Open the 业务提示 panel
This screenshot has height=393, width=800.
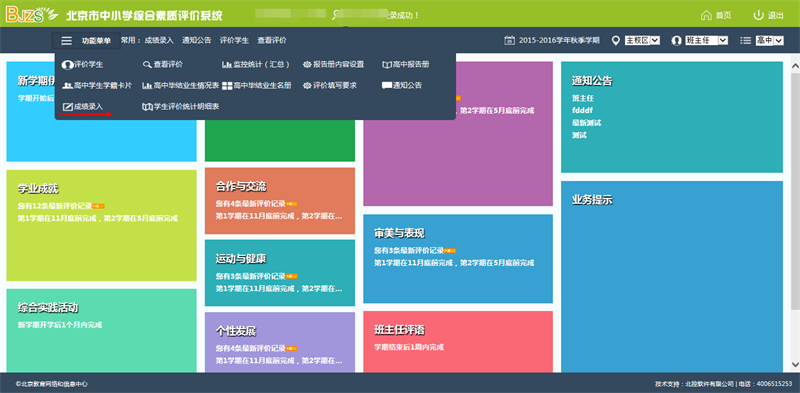click(672, 277)
